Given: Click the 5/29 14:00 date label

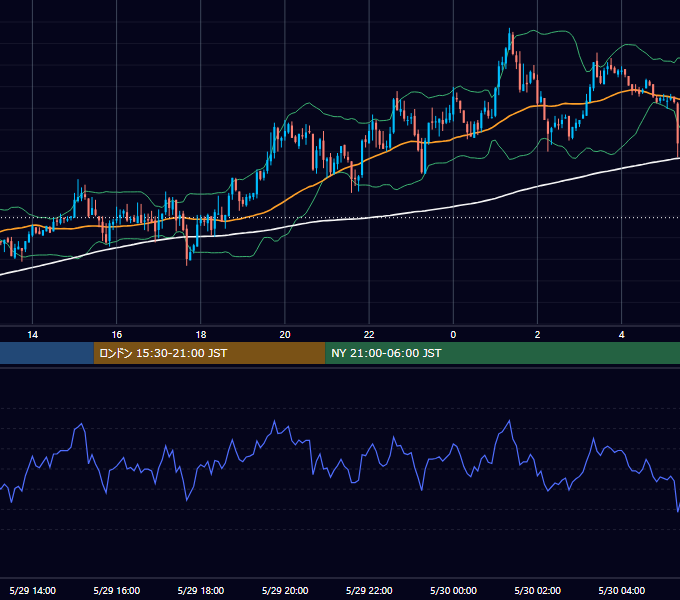Looking at the screenshot, I should click(x=33, y=590).
